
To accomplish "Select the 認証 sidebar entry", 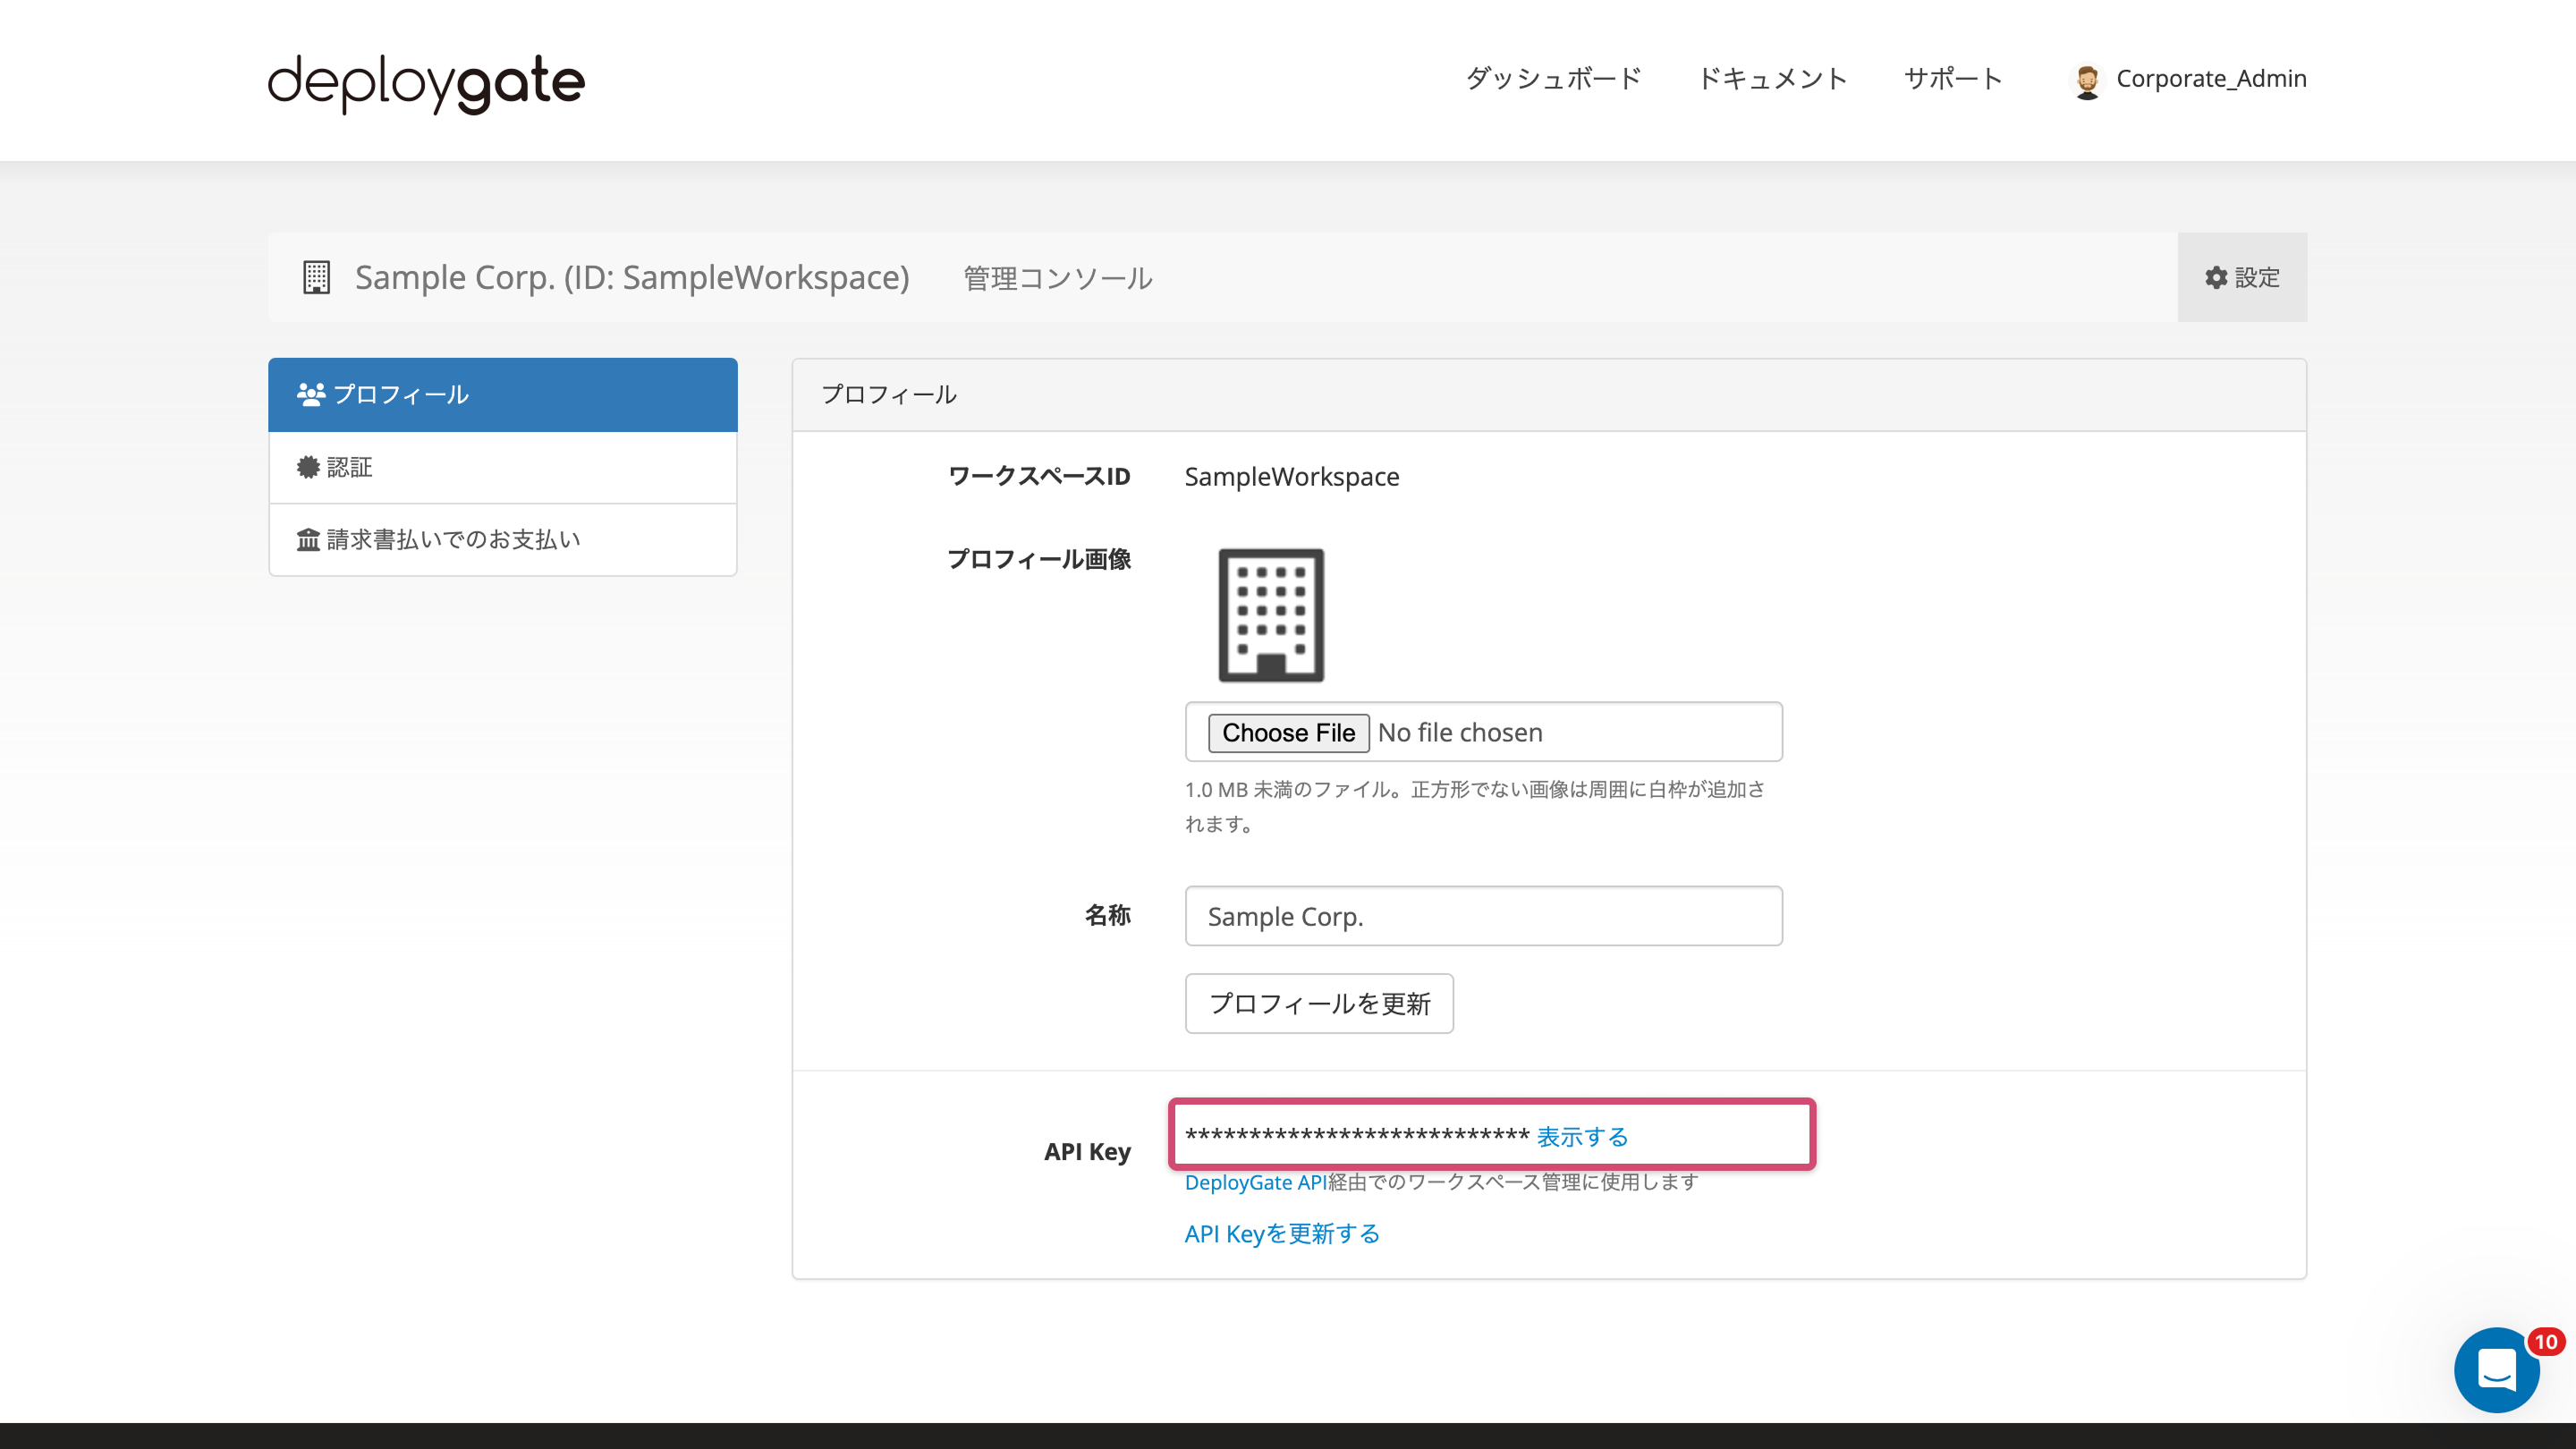I will point(349,466).
